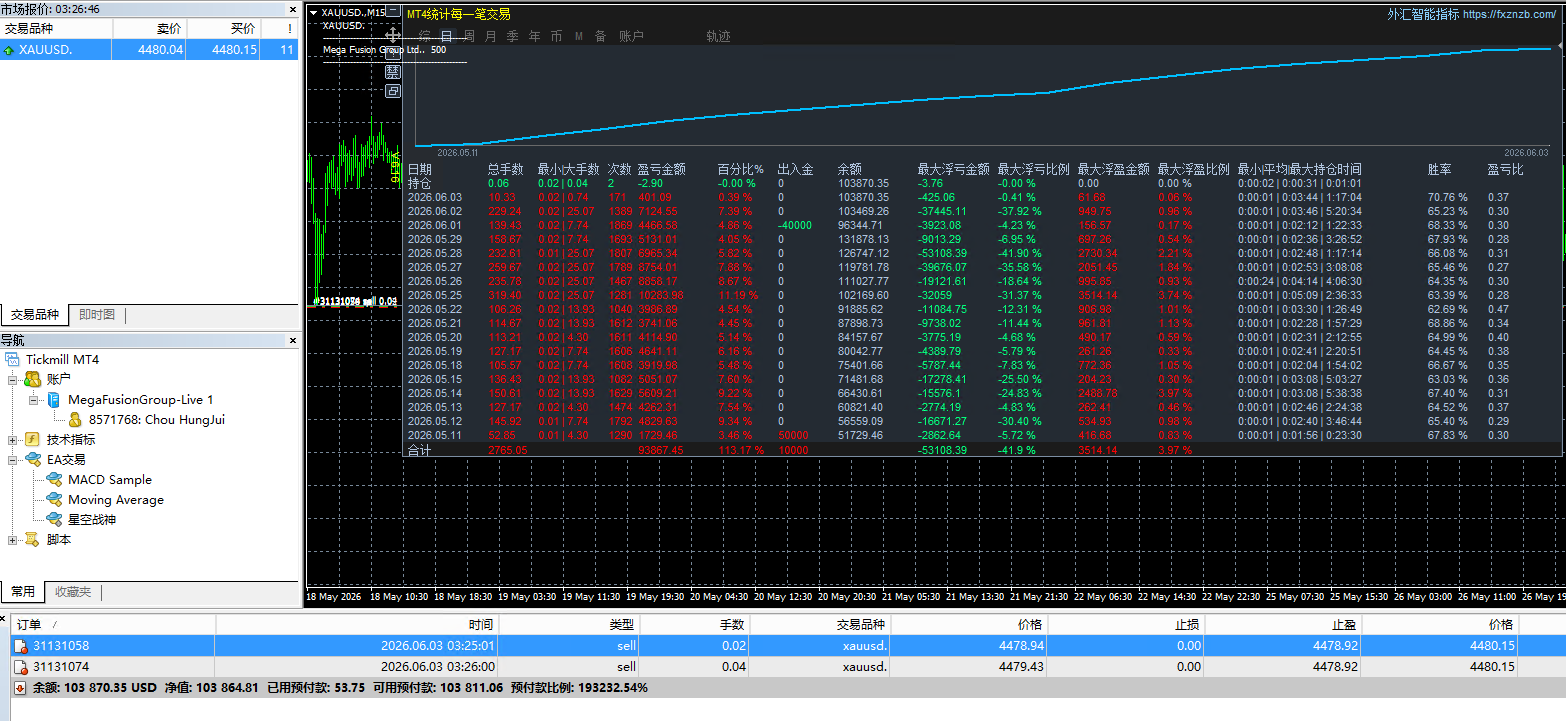Click the user icon for 8571768: Chou HungJui
1566x721 pixels.
pos(75,420)
